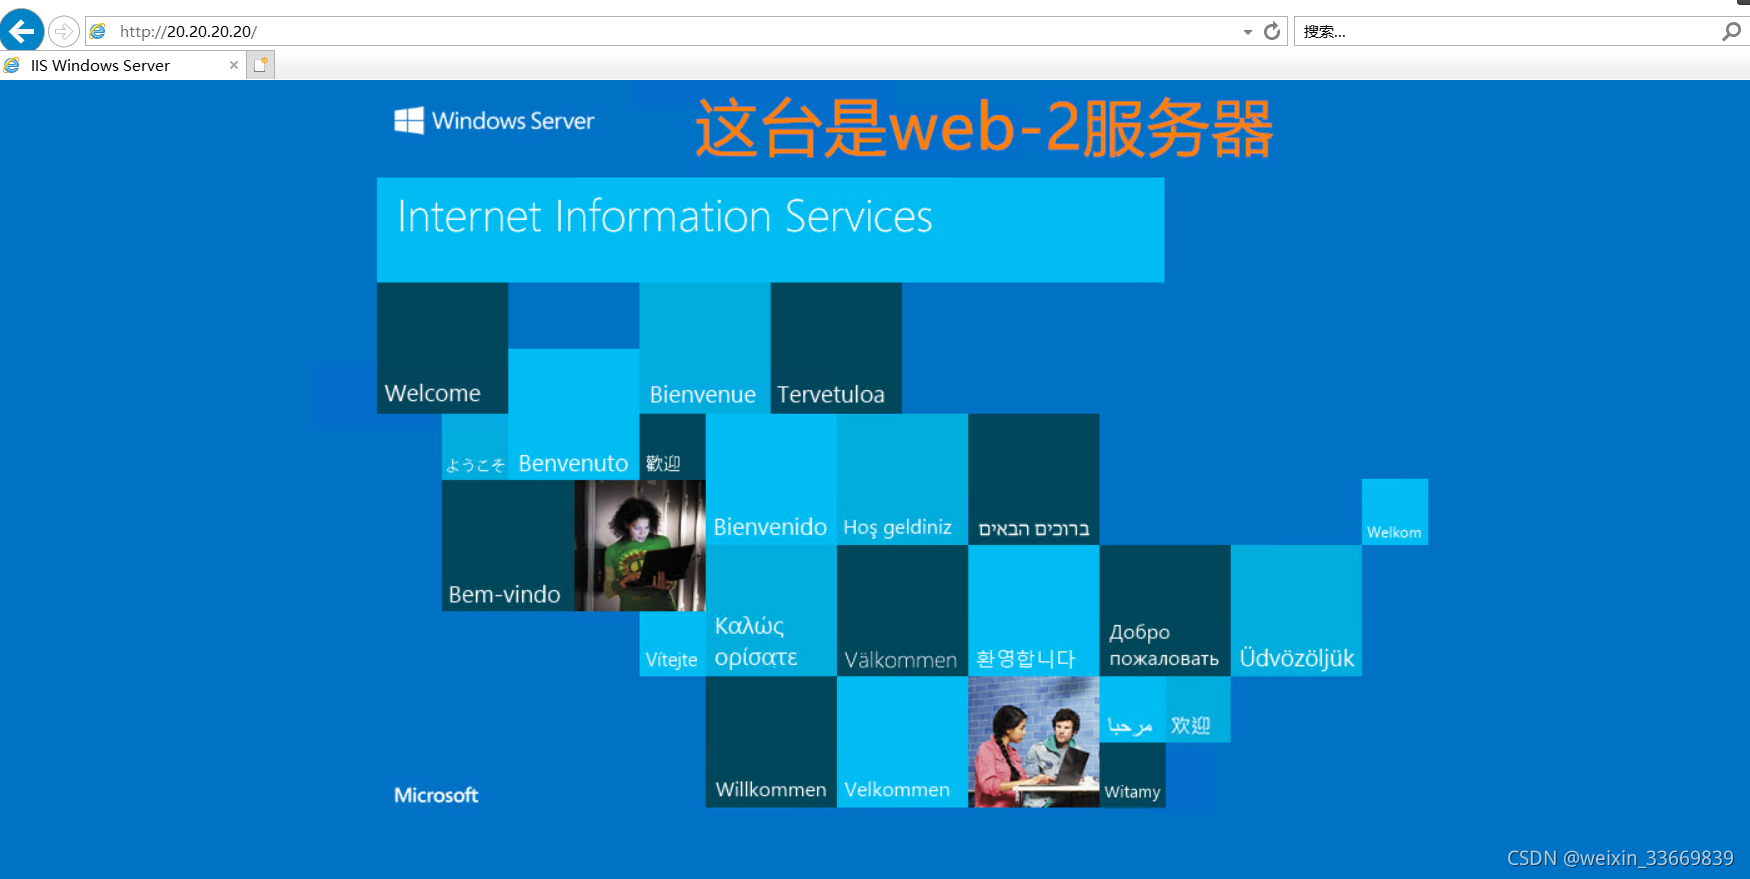Click the Microsoft logo text
The width and height of the screenshot is (1750, 879).
pos(436,795)
